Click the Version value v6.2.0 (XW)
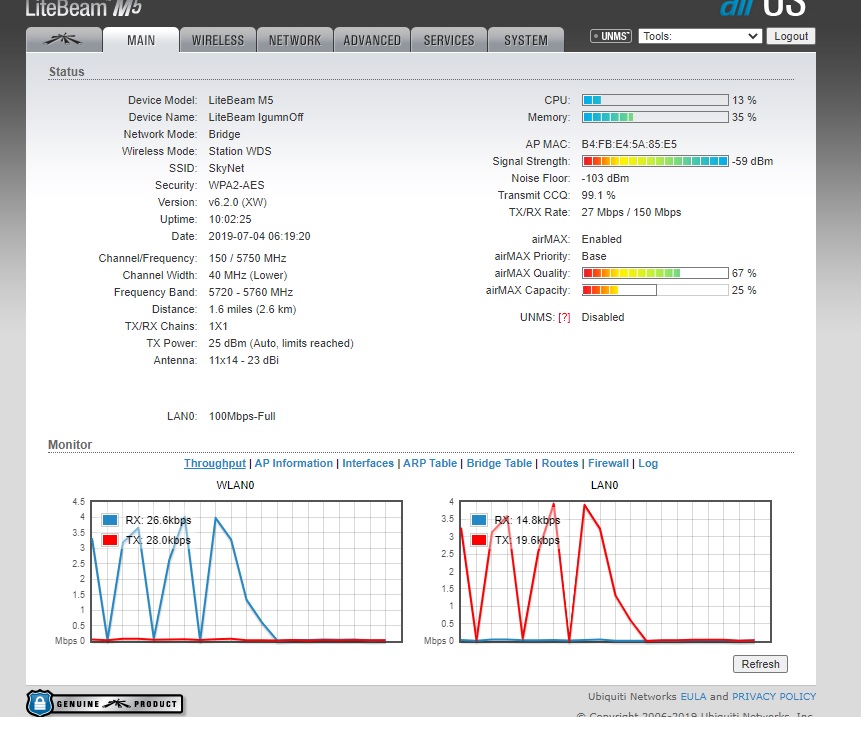The width and height of the screenshot is (861, 730). (x=238, y=202)
